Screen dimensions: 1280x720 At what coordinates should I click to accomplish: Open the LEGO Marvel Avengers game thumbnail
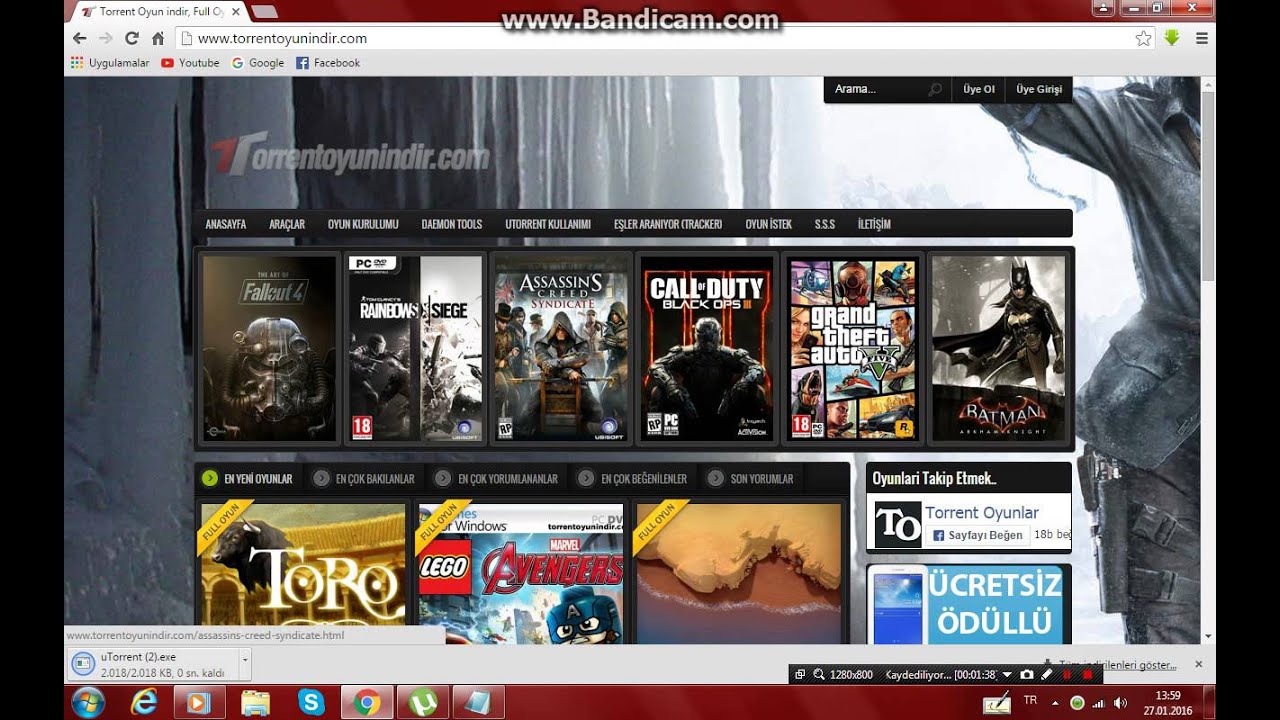(x=521, y=573)
